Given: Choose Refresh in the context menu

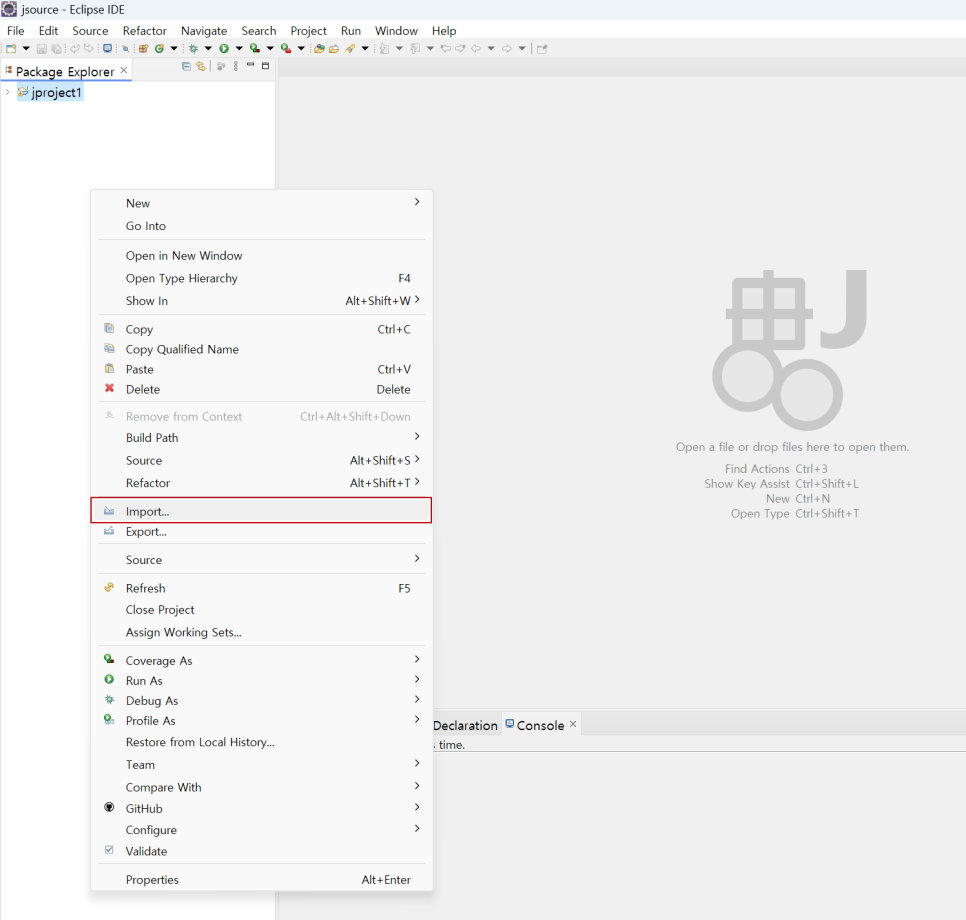Looking at the screenshot, I should (261, 588).
